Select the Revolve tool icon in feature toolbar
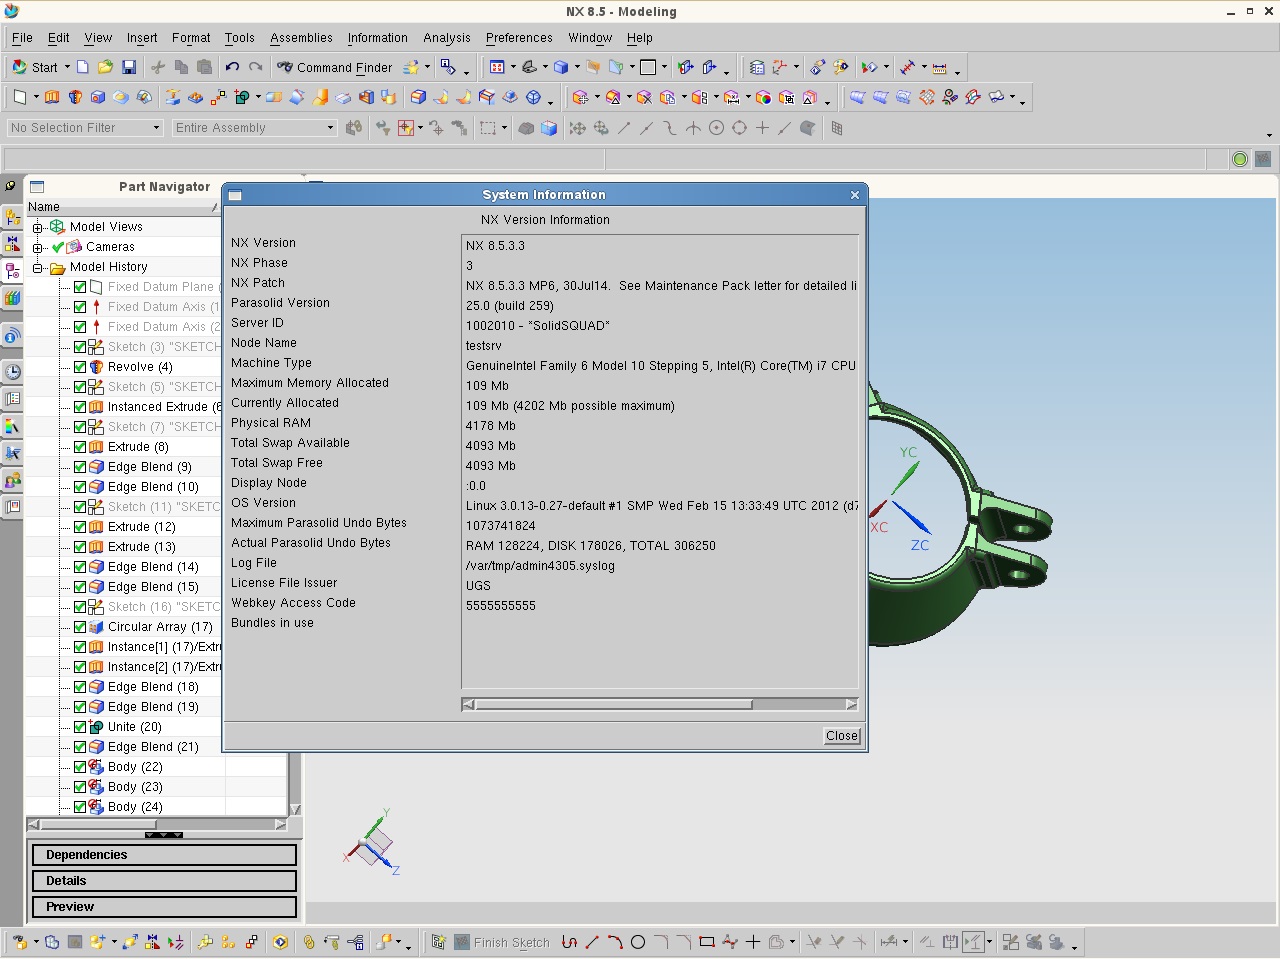The height and width of the screenshot is (959, 1280). pyautogui.click(x=75, y=98)
